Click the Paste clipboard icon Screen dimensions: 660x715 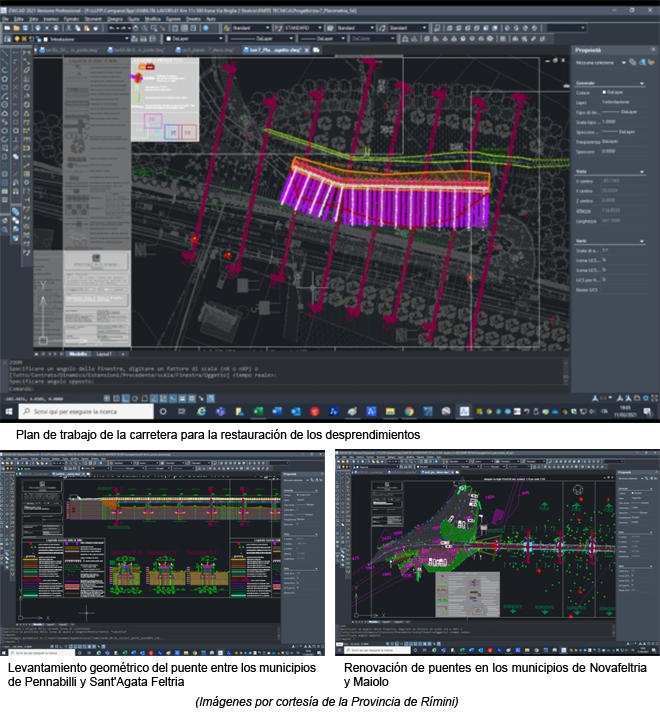[x=87, y=28]
